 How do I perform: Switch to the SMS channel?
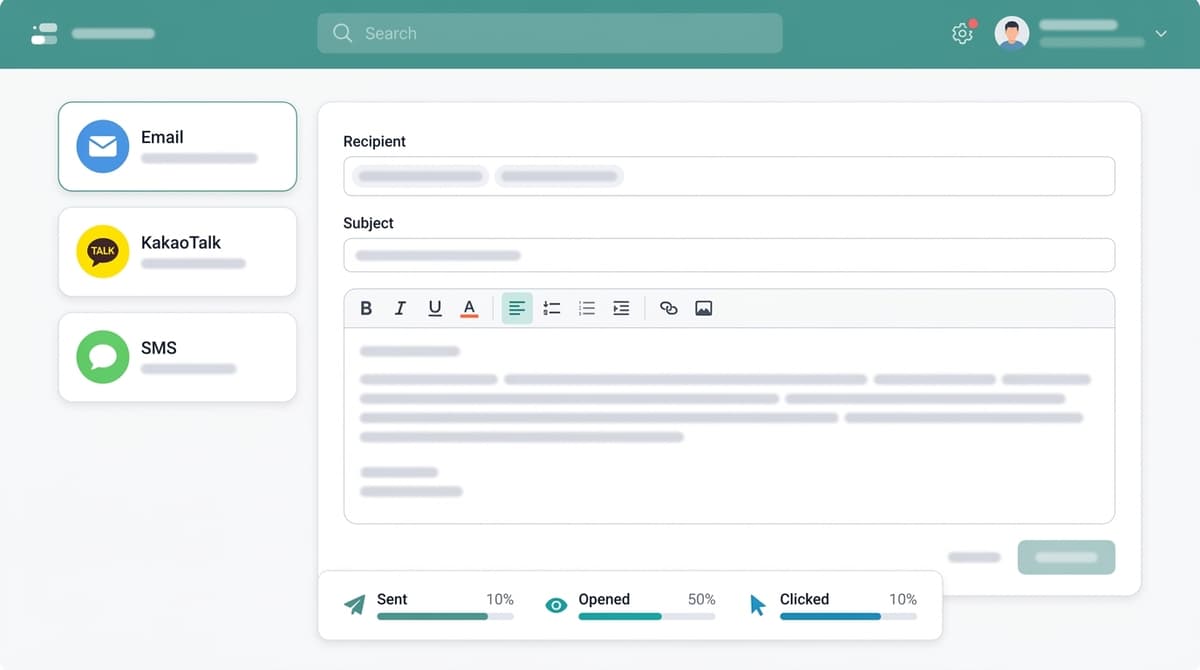click(177, 357)
